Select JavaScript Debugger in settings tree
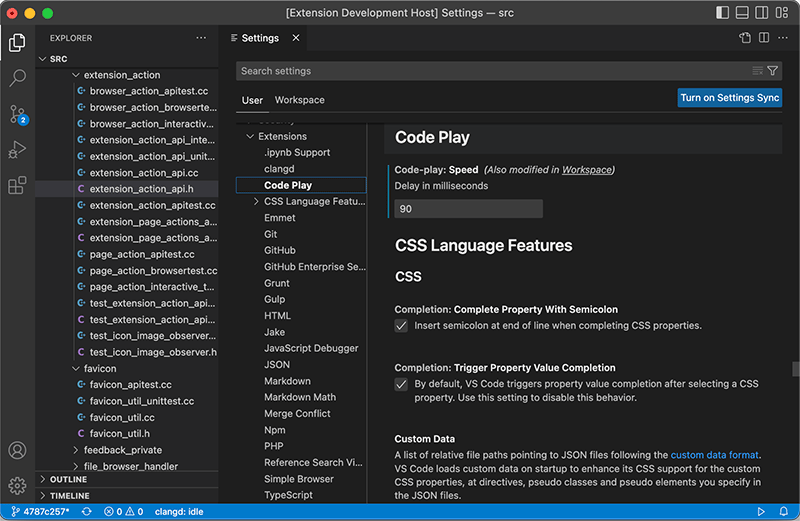The image size is (800, 521). point(311,349)
